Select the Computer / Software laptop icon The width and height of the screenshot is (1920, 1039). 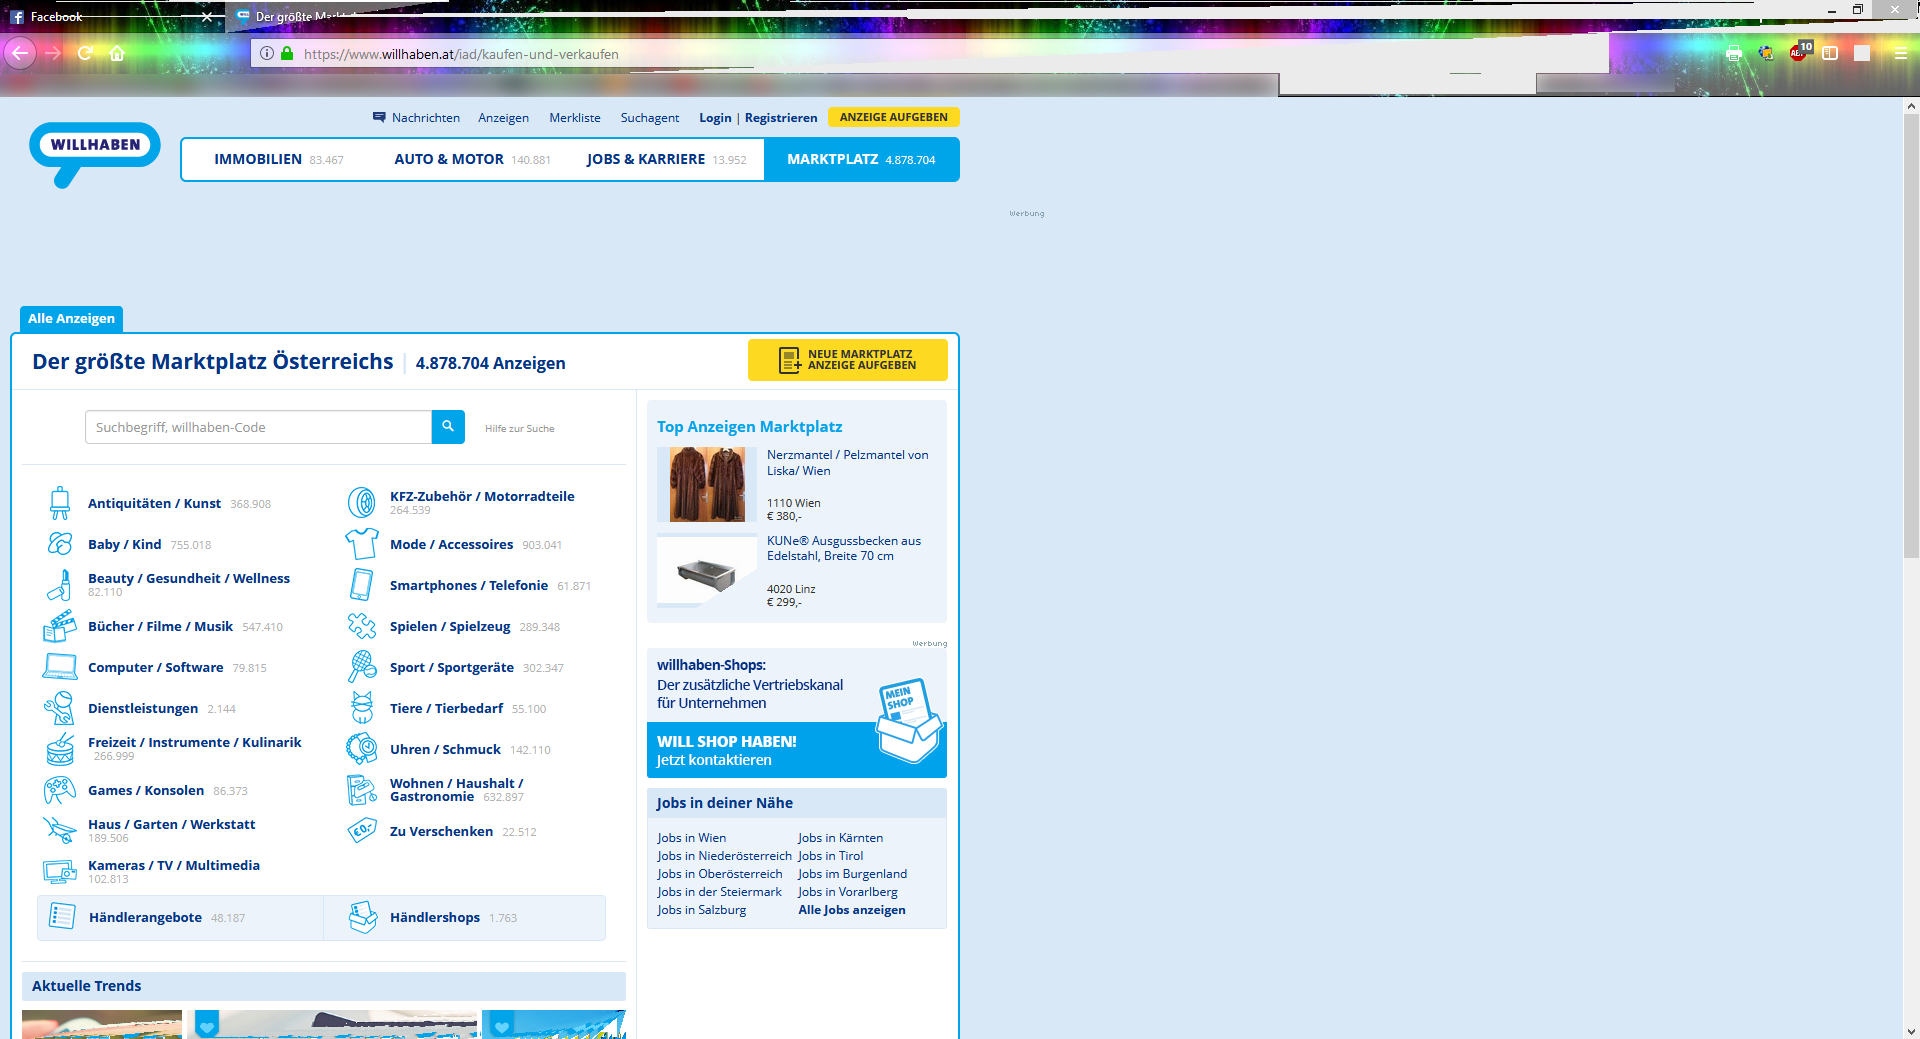pyautogui.click(x=60, y=667)
